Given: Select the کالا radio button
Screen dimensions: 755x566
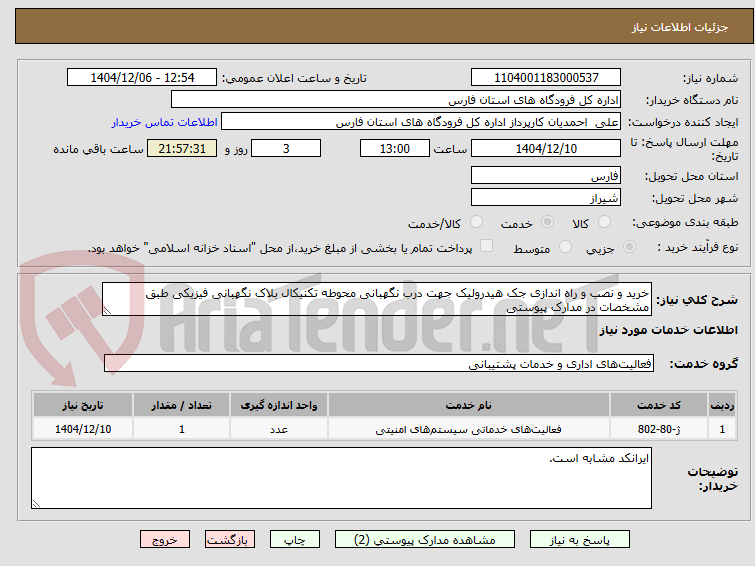Looking at the screenshot, I should (604, 222).
